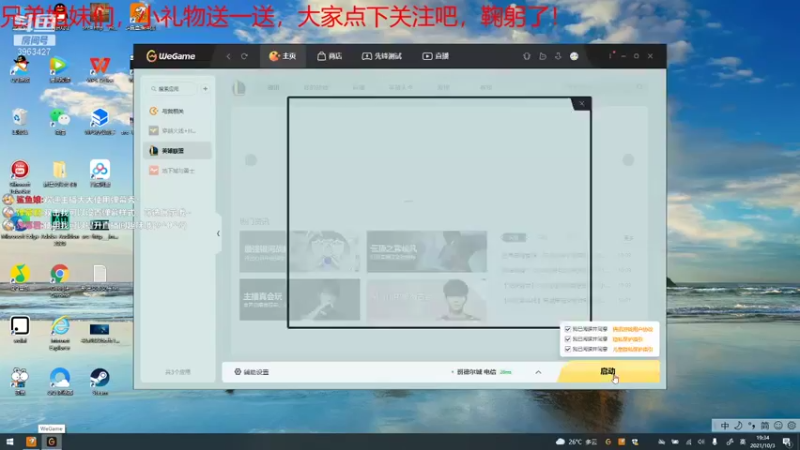
Task: Open Google Chrome desktop shortcut
Action: [60, 278]
